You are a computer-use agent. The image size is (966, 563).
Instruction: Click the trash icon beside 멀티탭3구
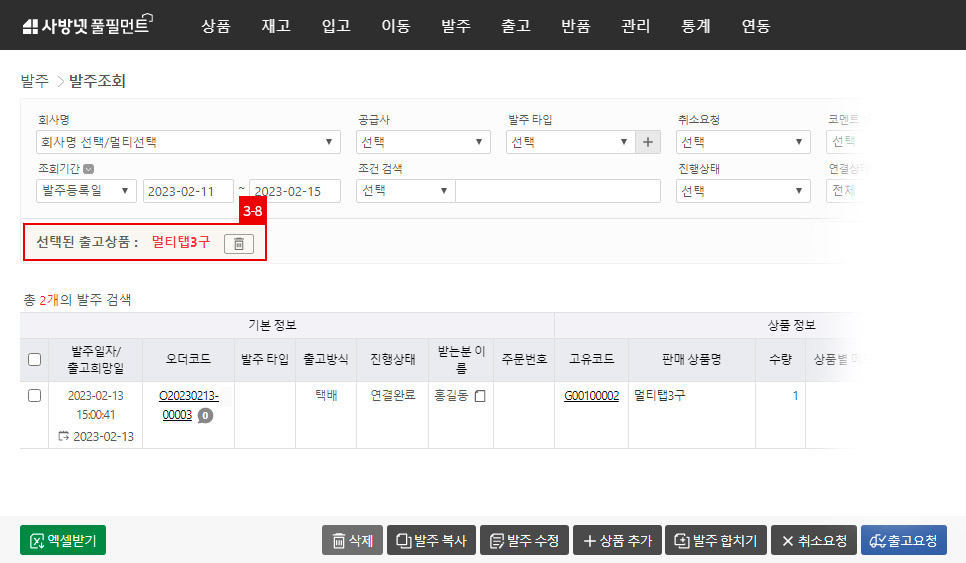(x=238, y=243)
